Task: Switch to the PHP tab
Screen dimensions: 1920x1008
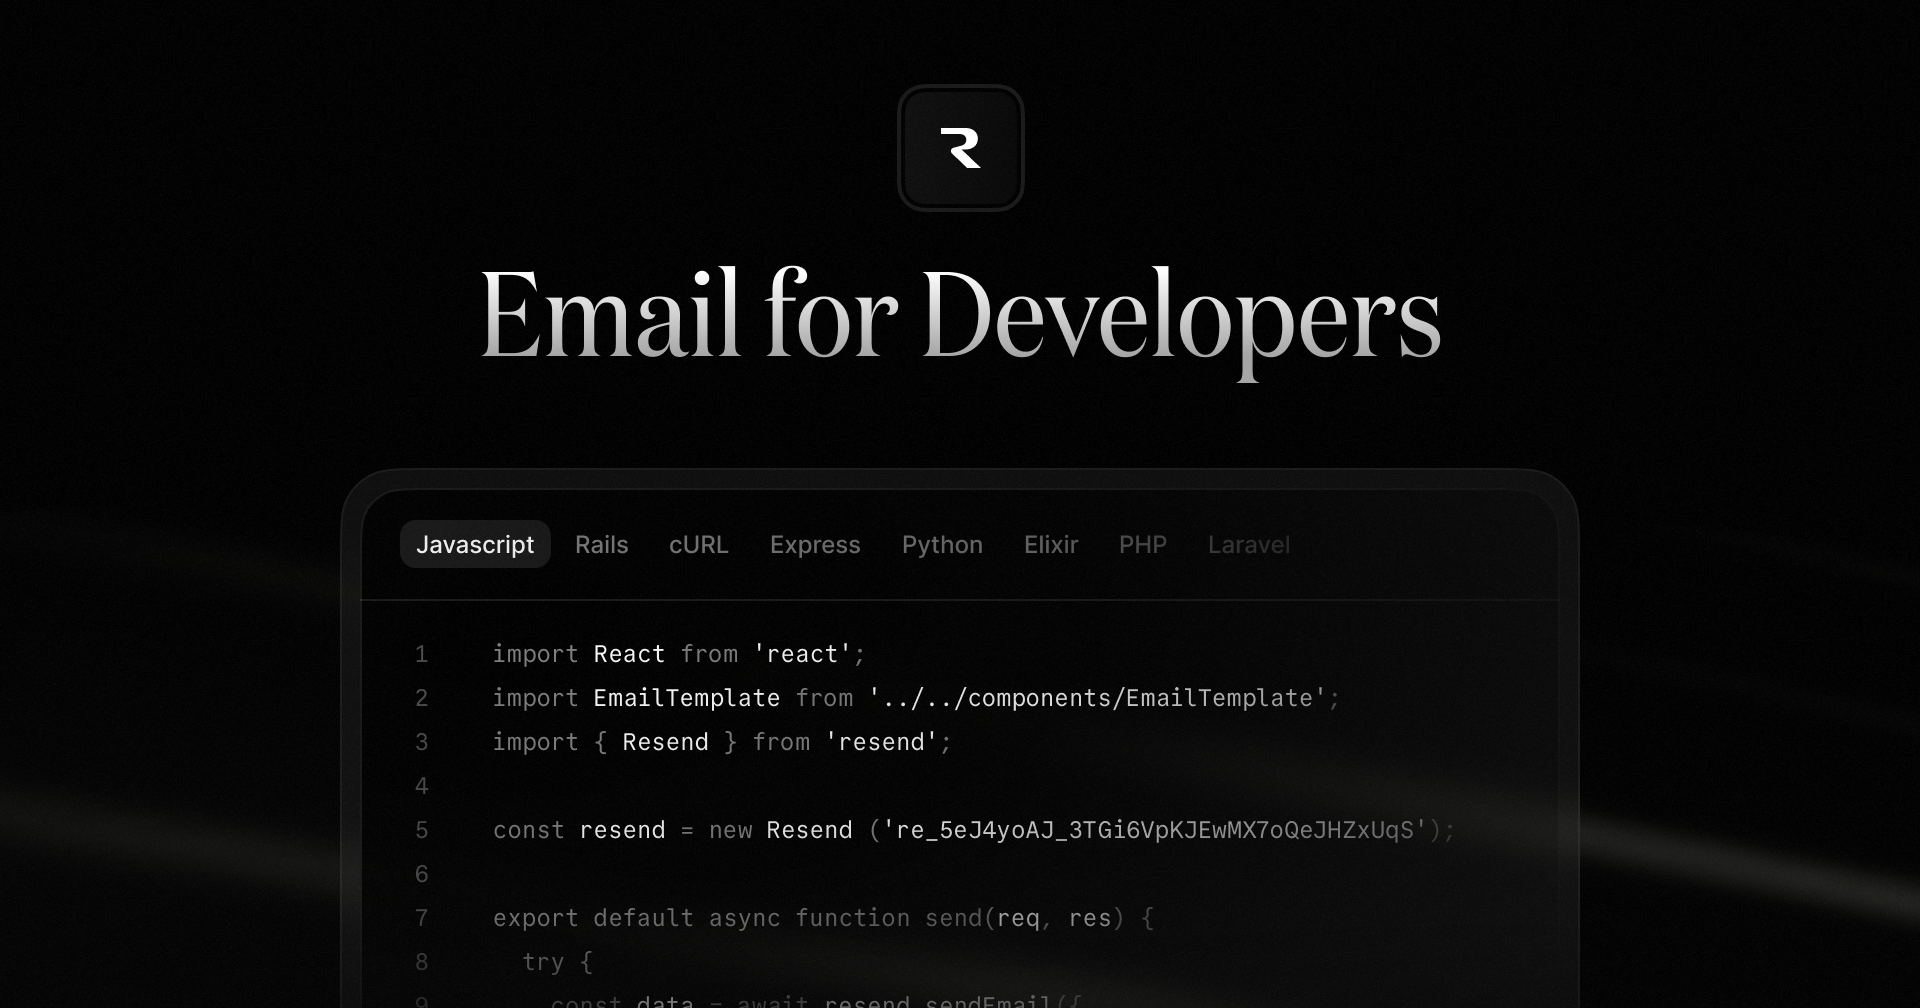Action: 1143,545
